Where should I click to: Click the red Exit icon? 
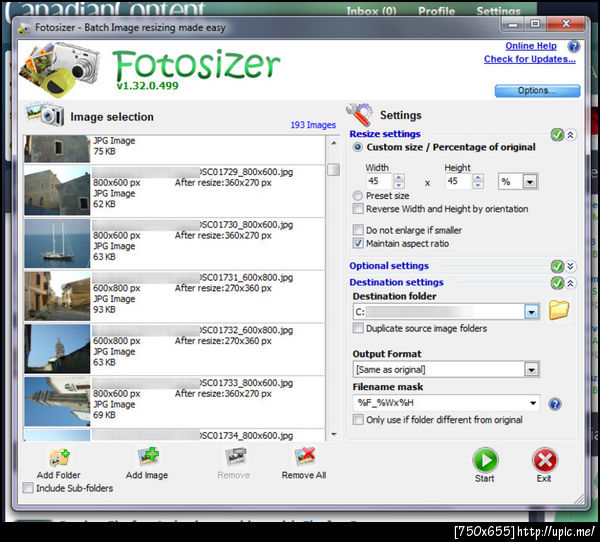tap(545, 460)
